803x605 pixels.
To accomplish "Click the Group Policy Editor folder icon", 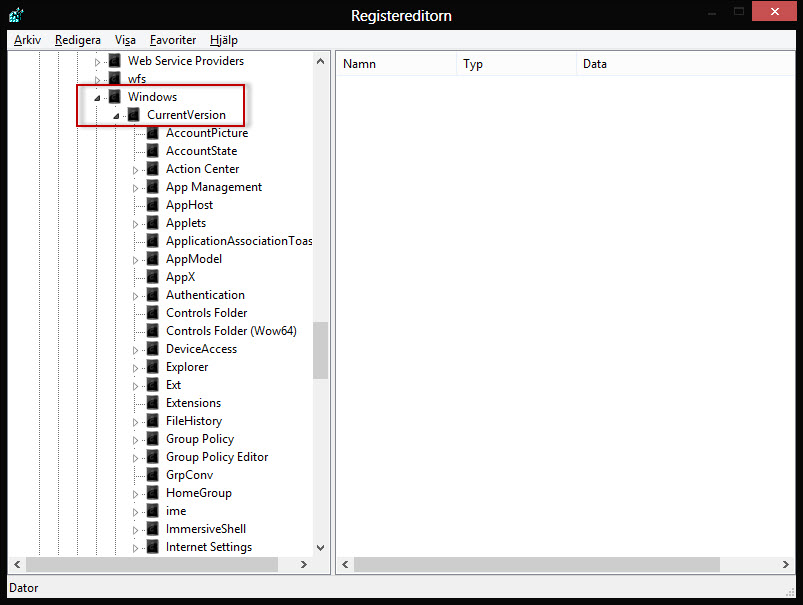I will coord(153,457).
